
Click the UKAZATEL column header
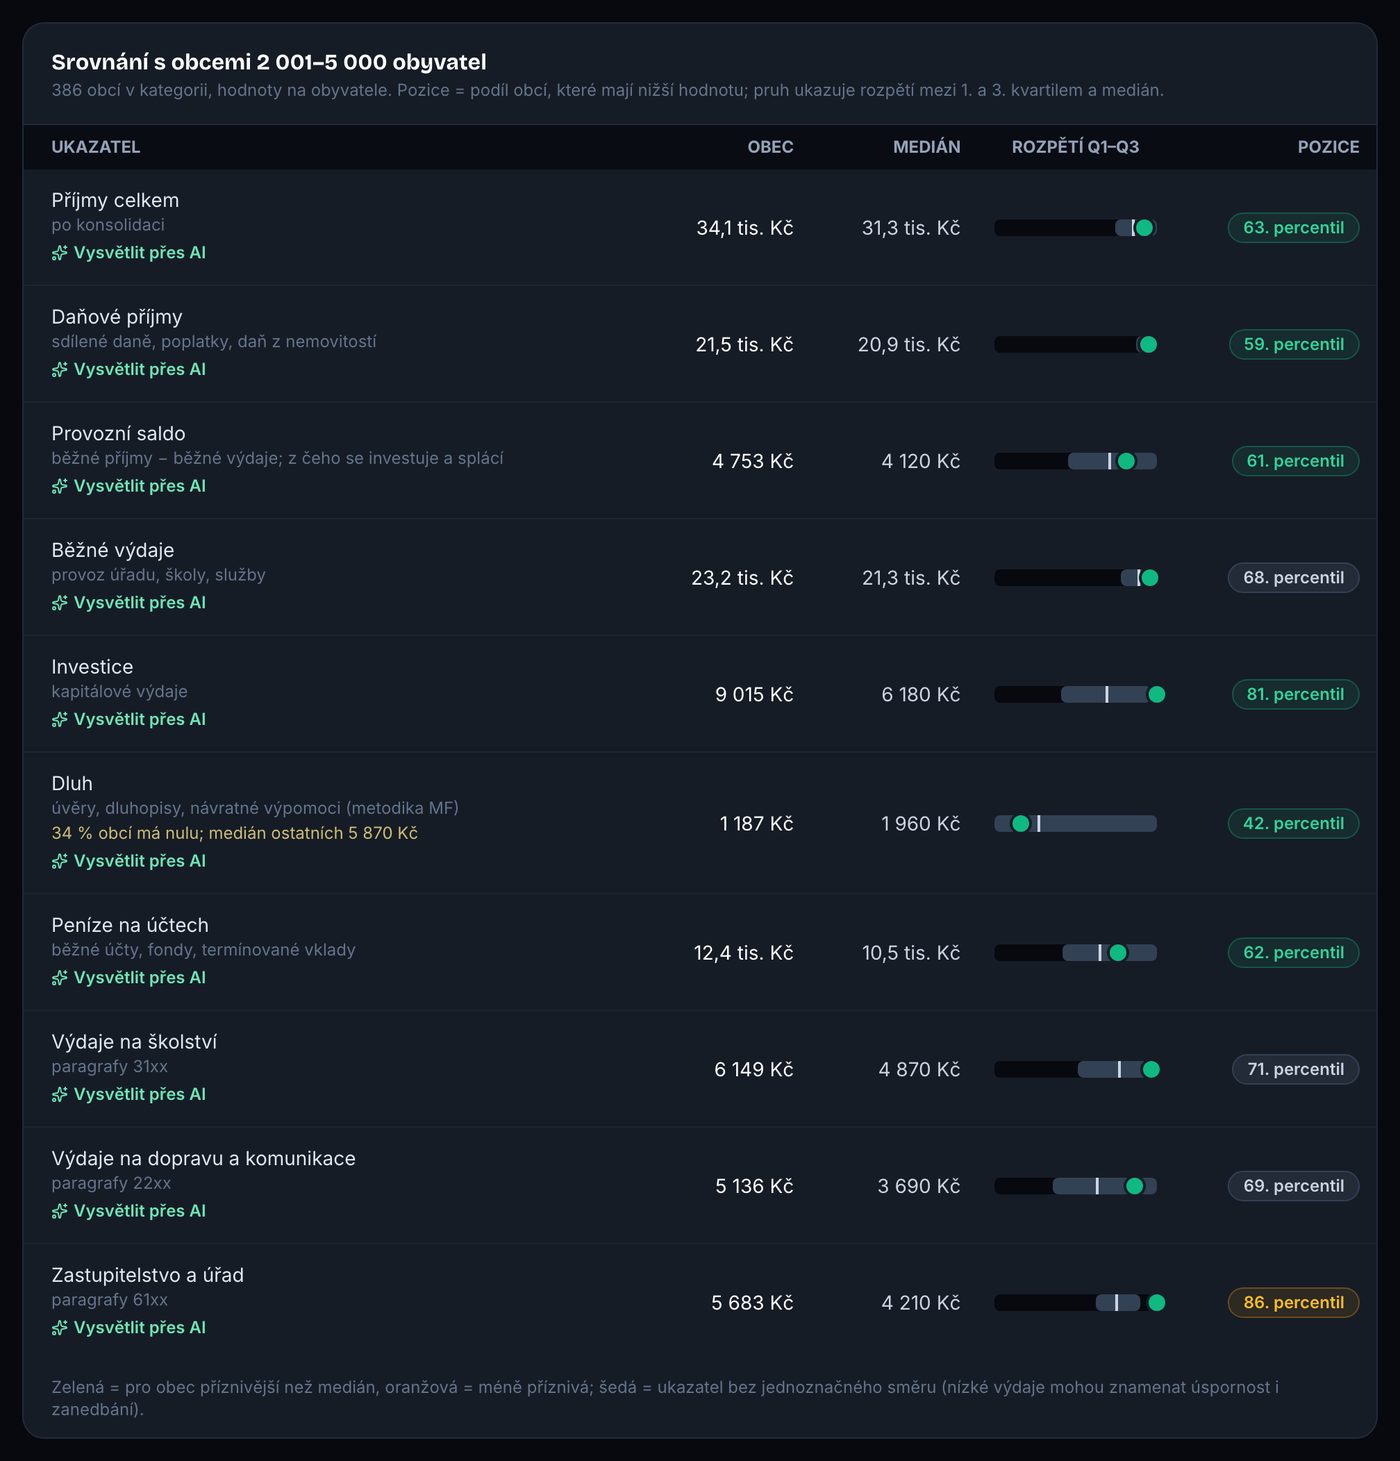click(96, 147)
